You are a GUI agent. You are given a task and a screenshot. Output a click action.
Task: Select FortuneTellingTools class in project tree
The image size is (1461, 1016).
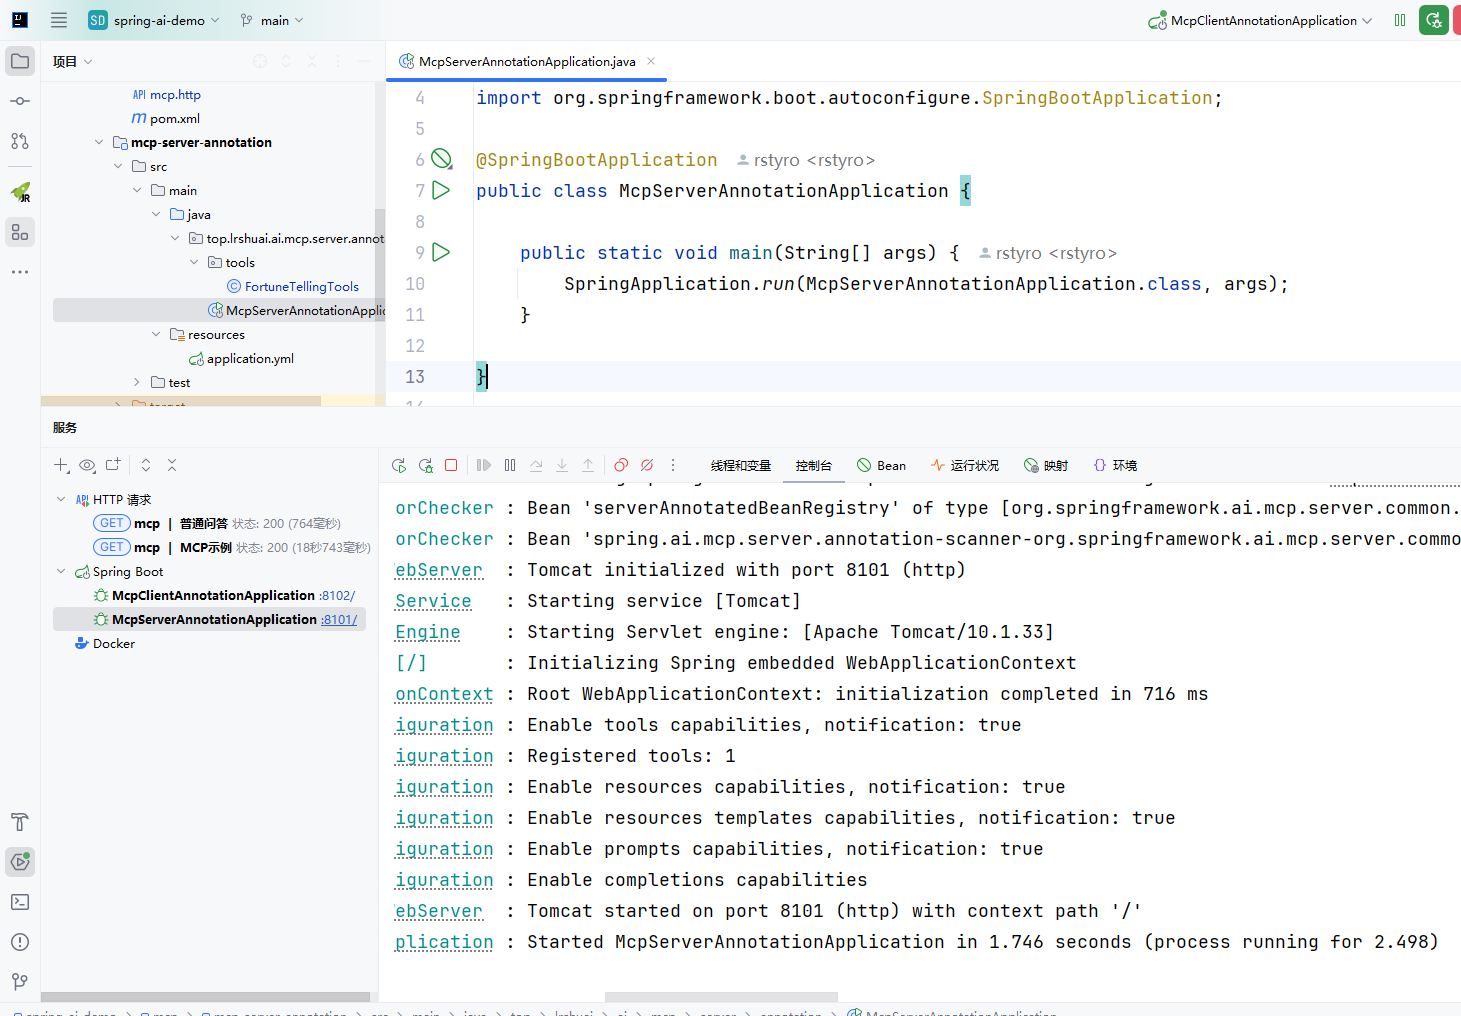(301, 286)
